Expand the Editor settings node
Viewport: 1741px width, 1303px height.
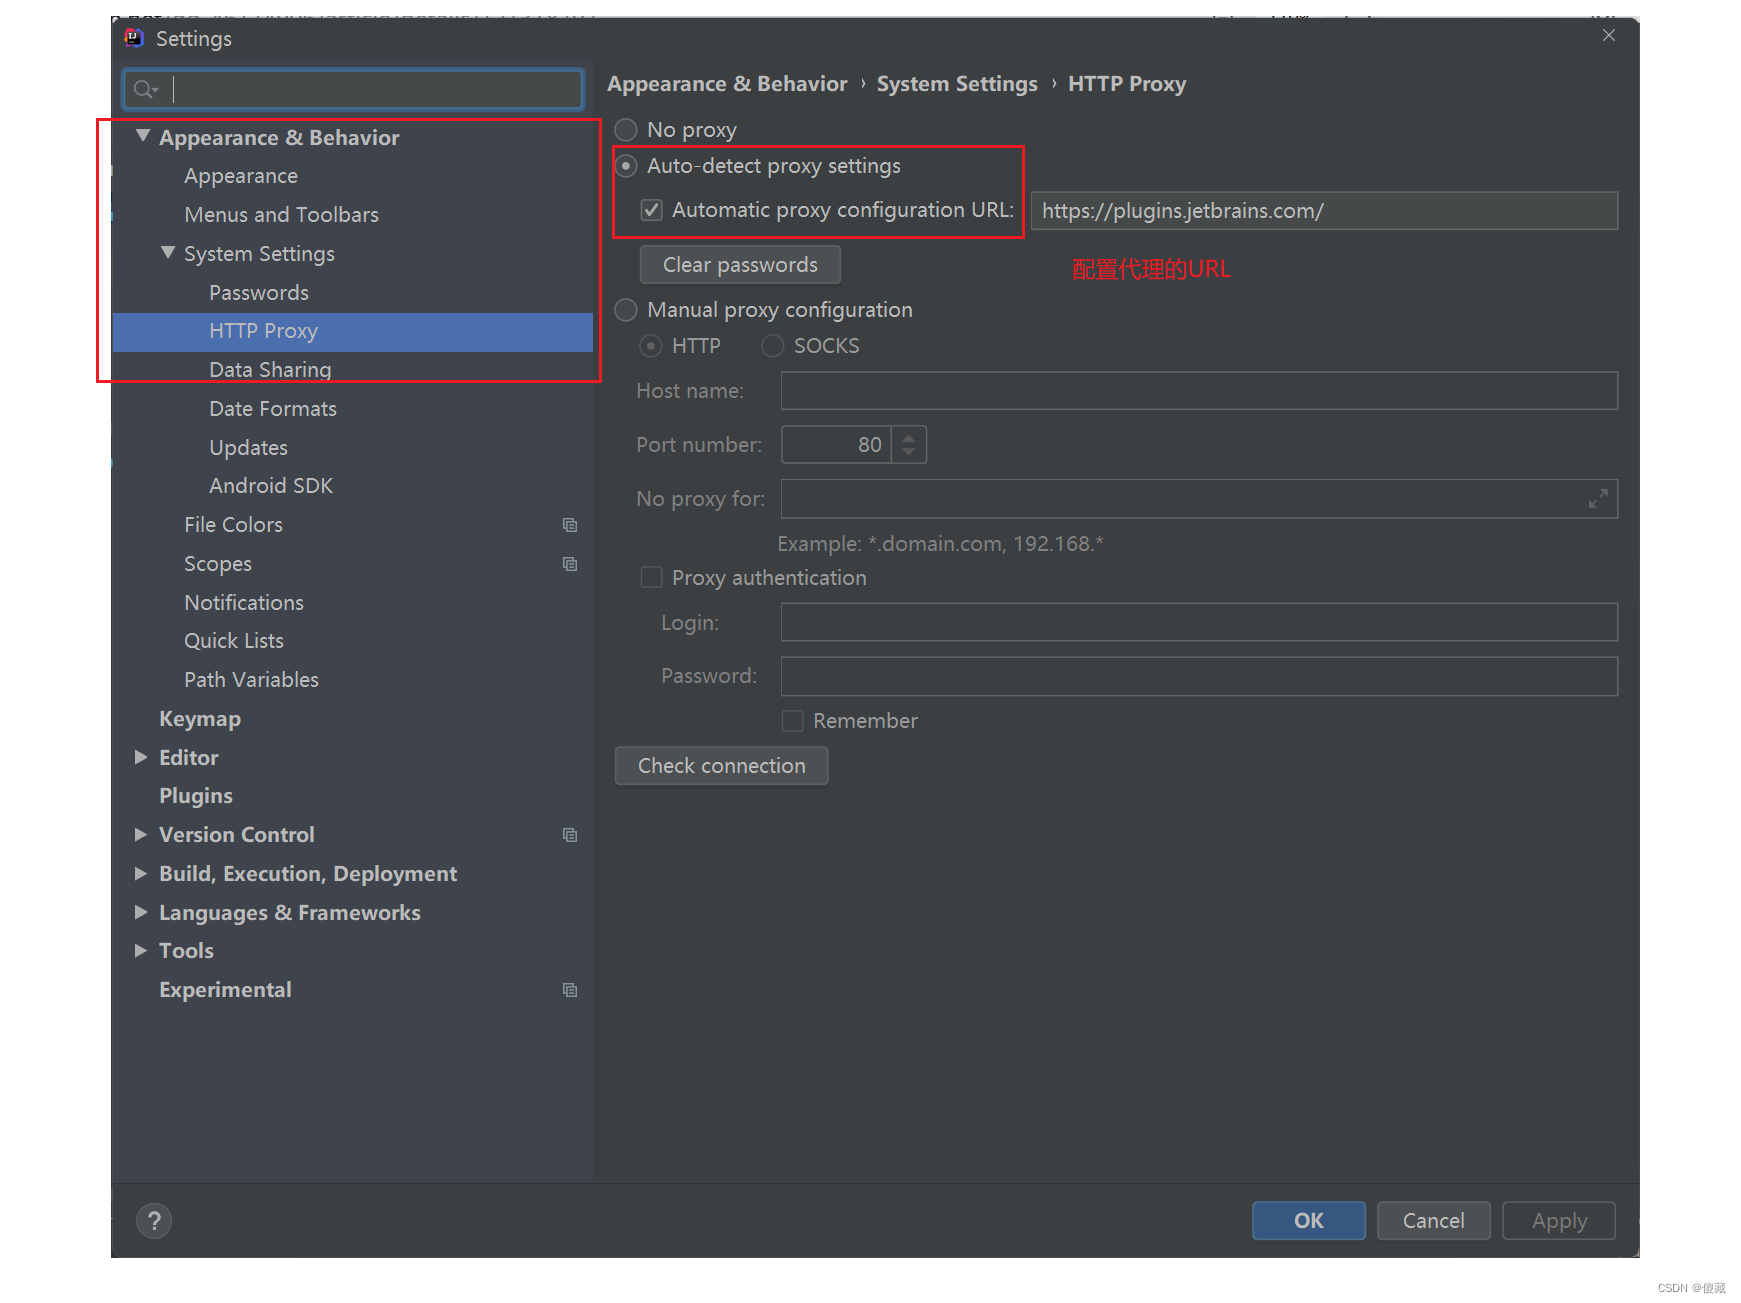[x=141, y=758]
